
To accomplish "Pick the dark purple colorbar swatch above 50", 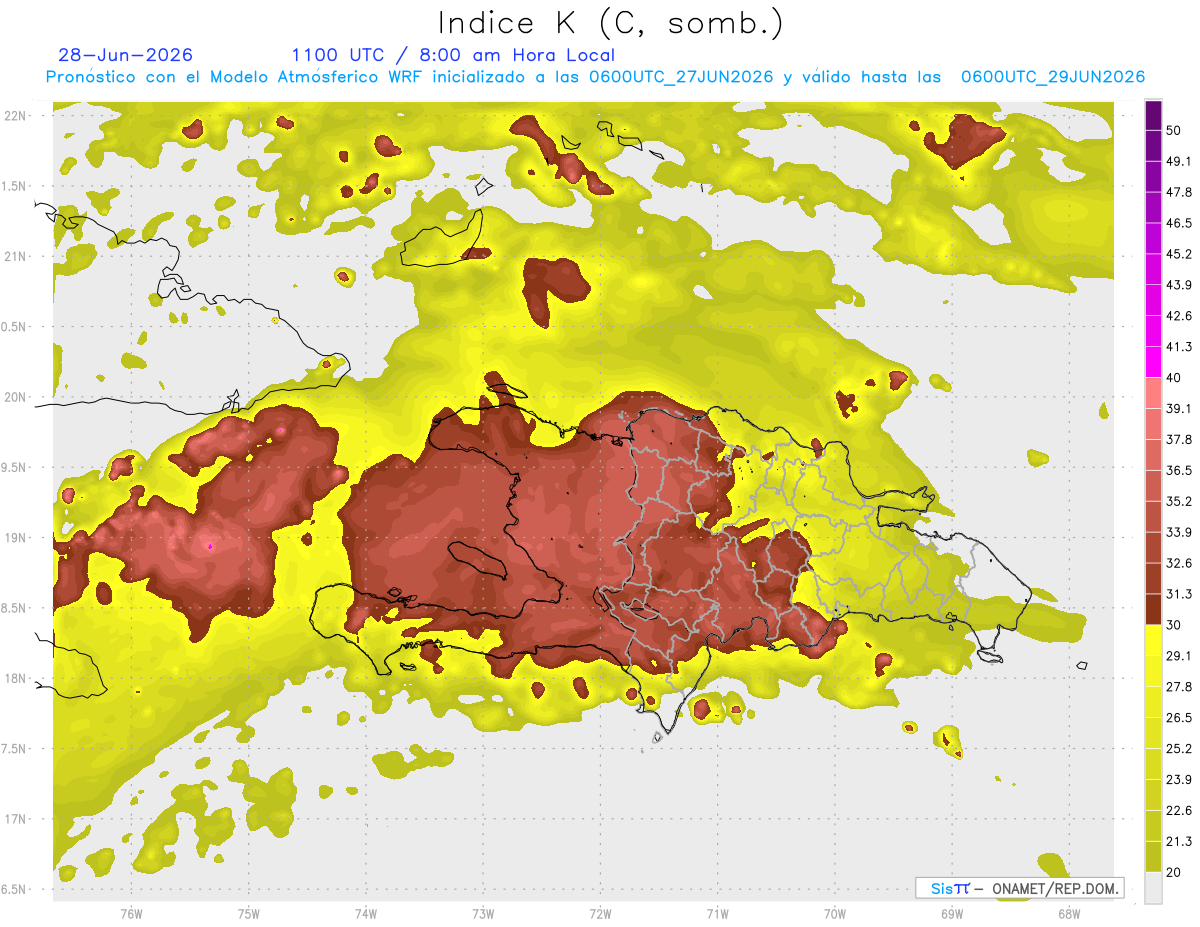I will pyautogui.click(x=1153, y=115).
